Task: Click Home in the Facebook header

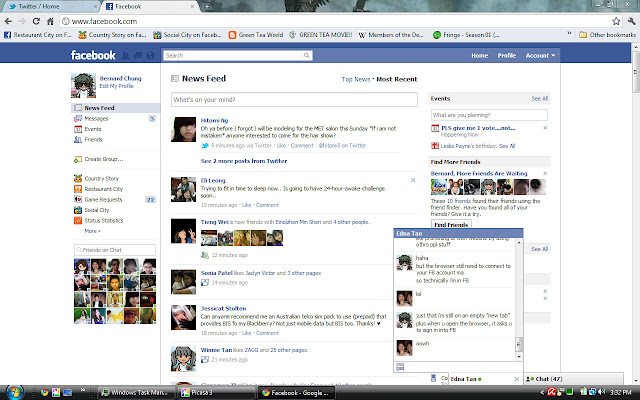Action: [480, 56]
